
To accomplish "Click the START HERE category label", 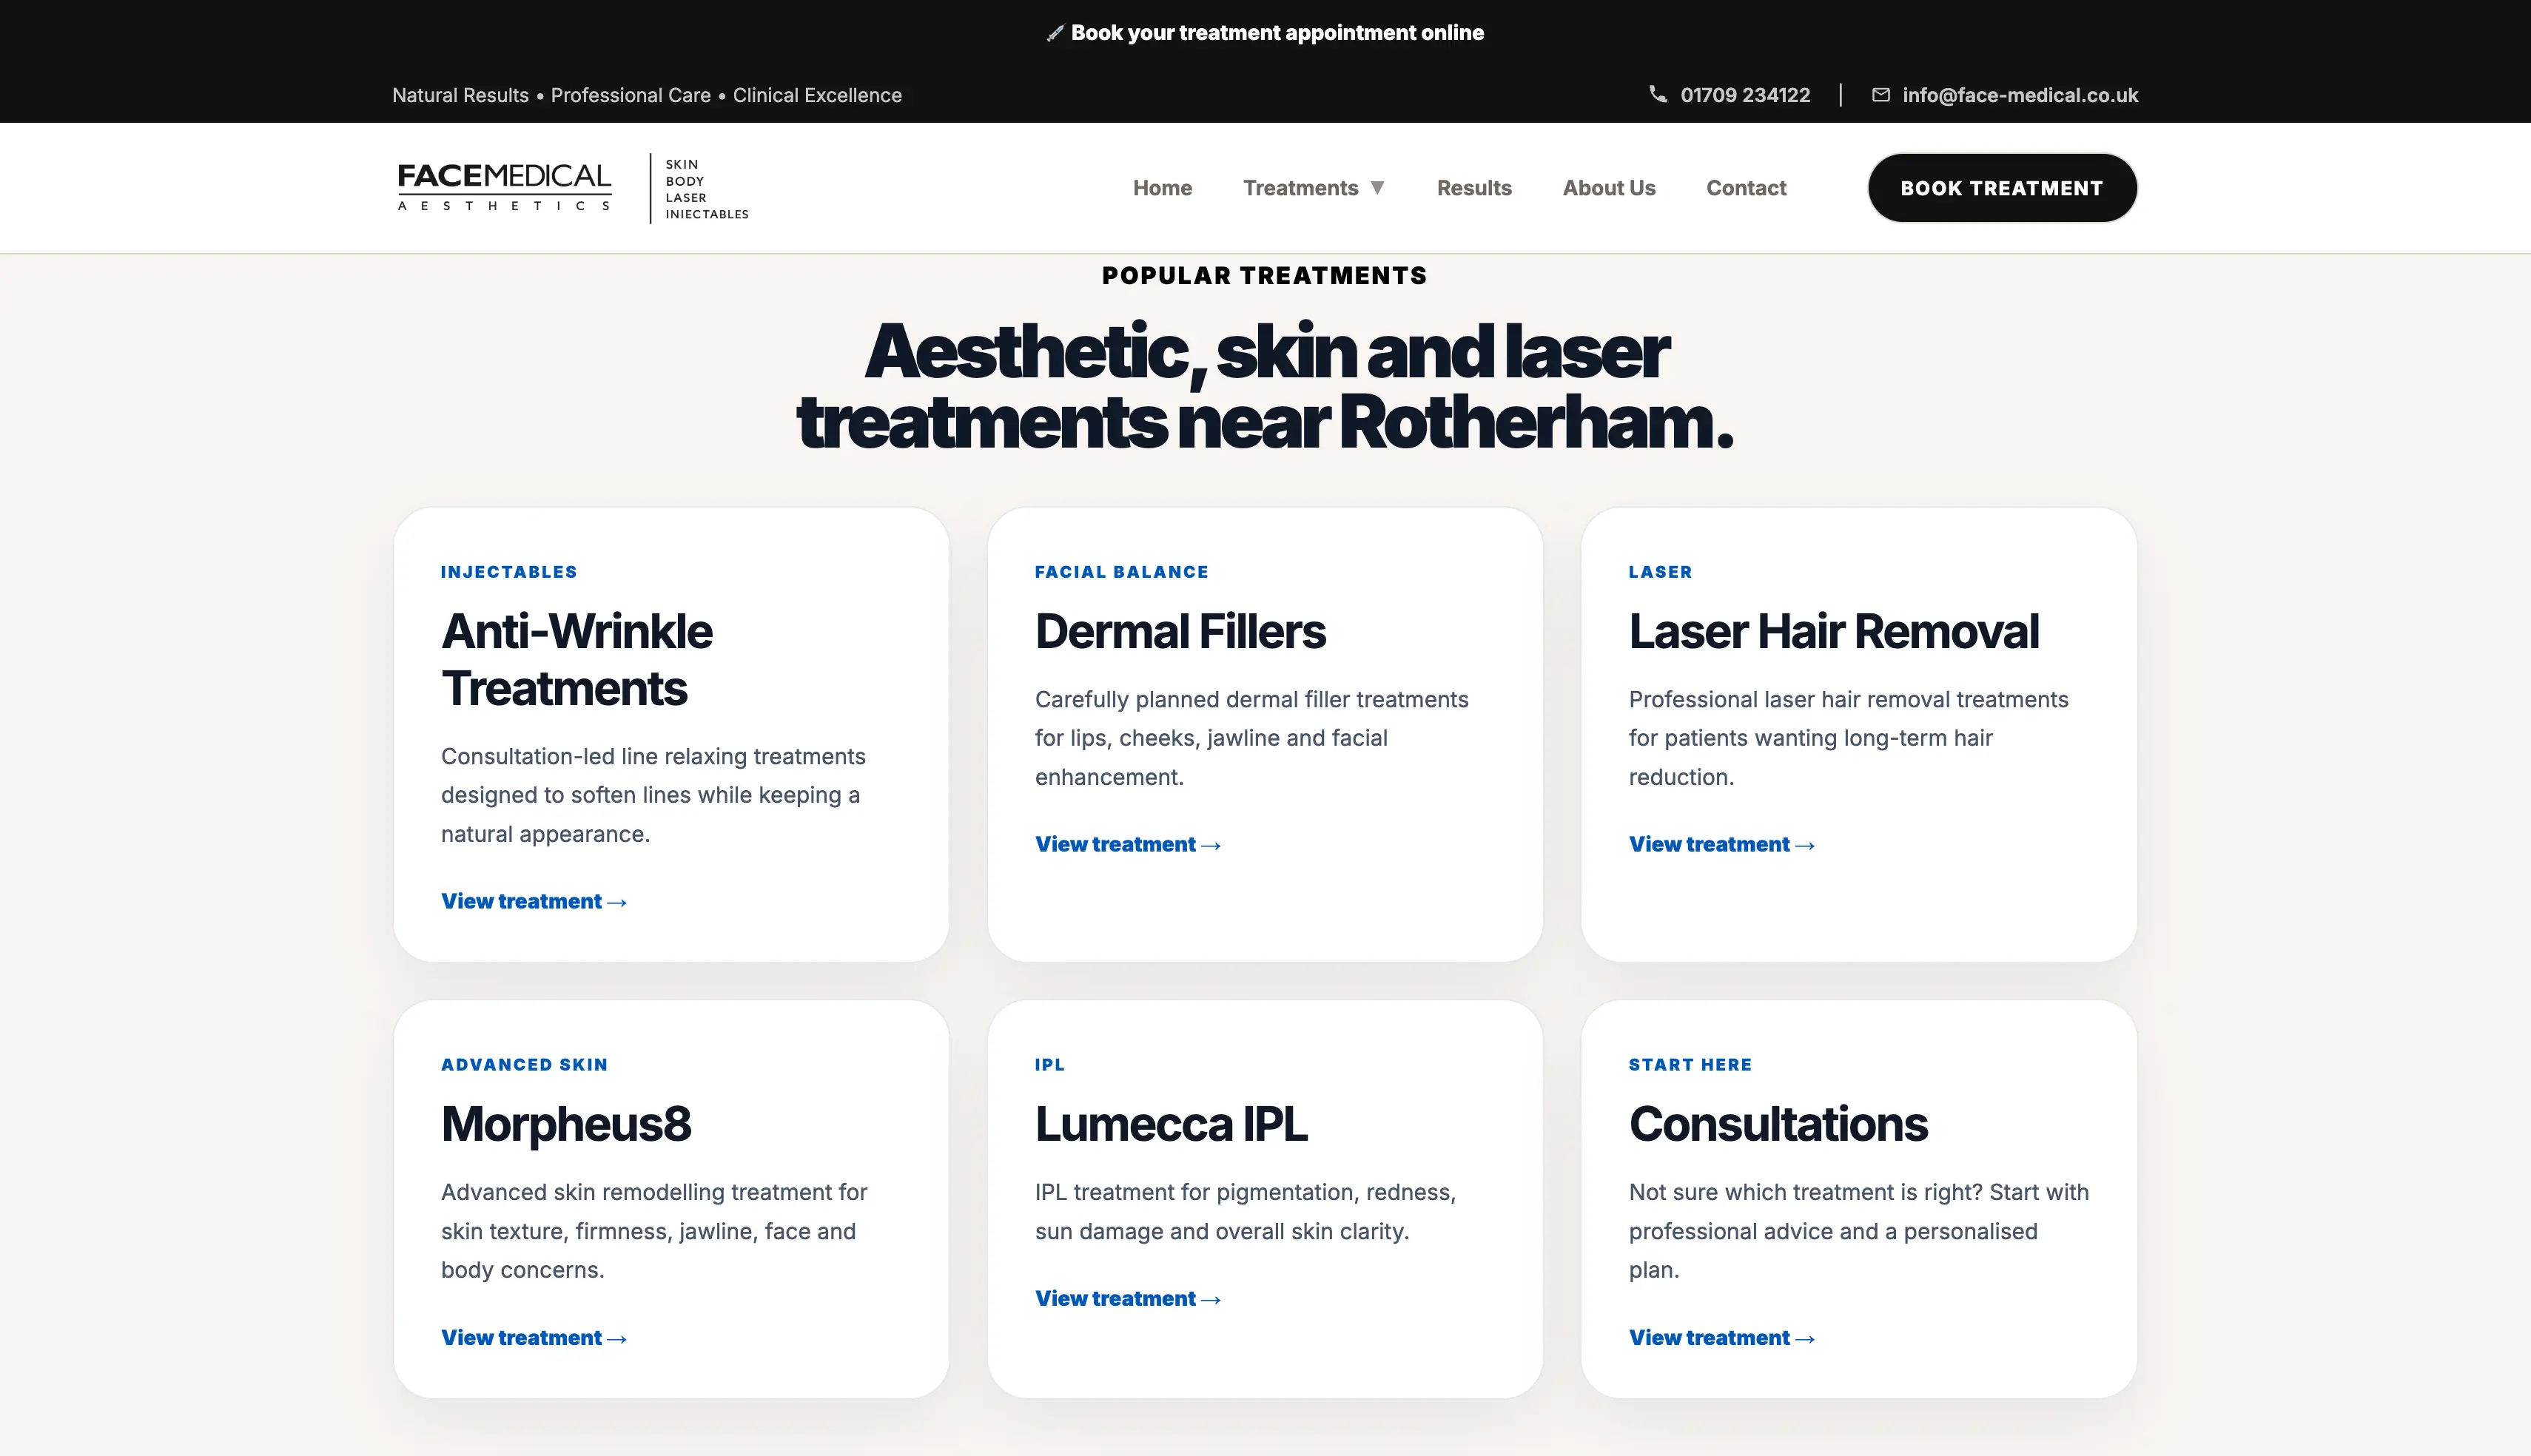I will pos(1690,1065).
